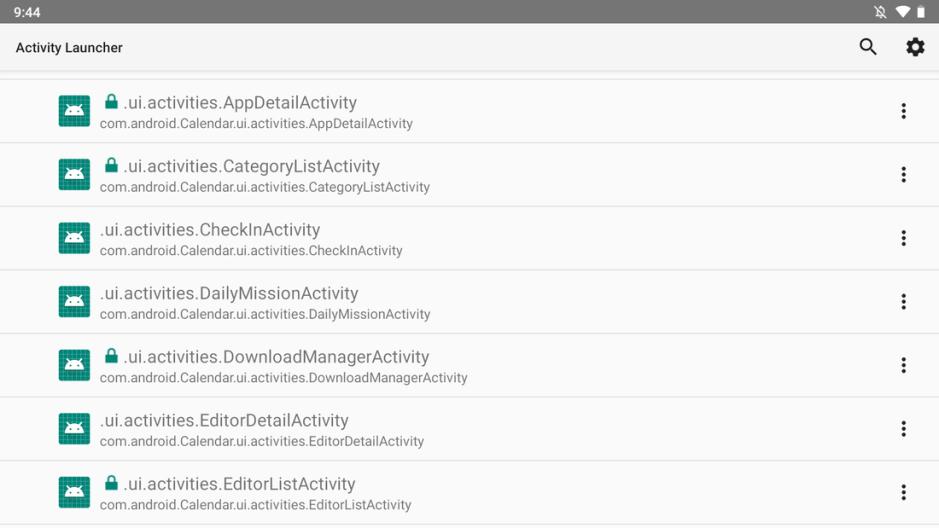The image size is (939, 528).
Task: Show more options for EditorDetailActivity
Action: point(903,428)
